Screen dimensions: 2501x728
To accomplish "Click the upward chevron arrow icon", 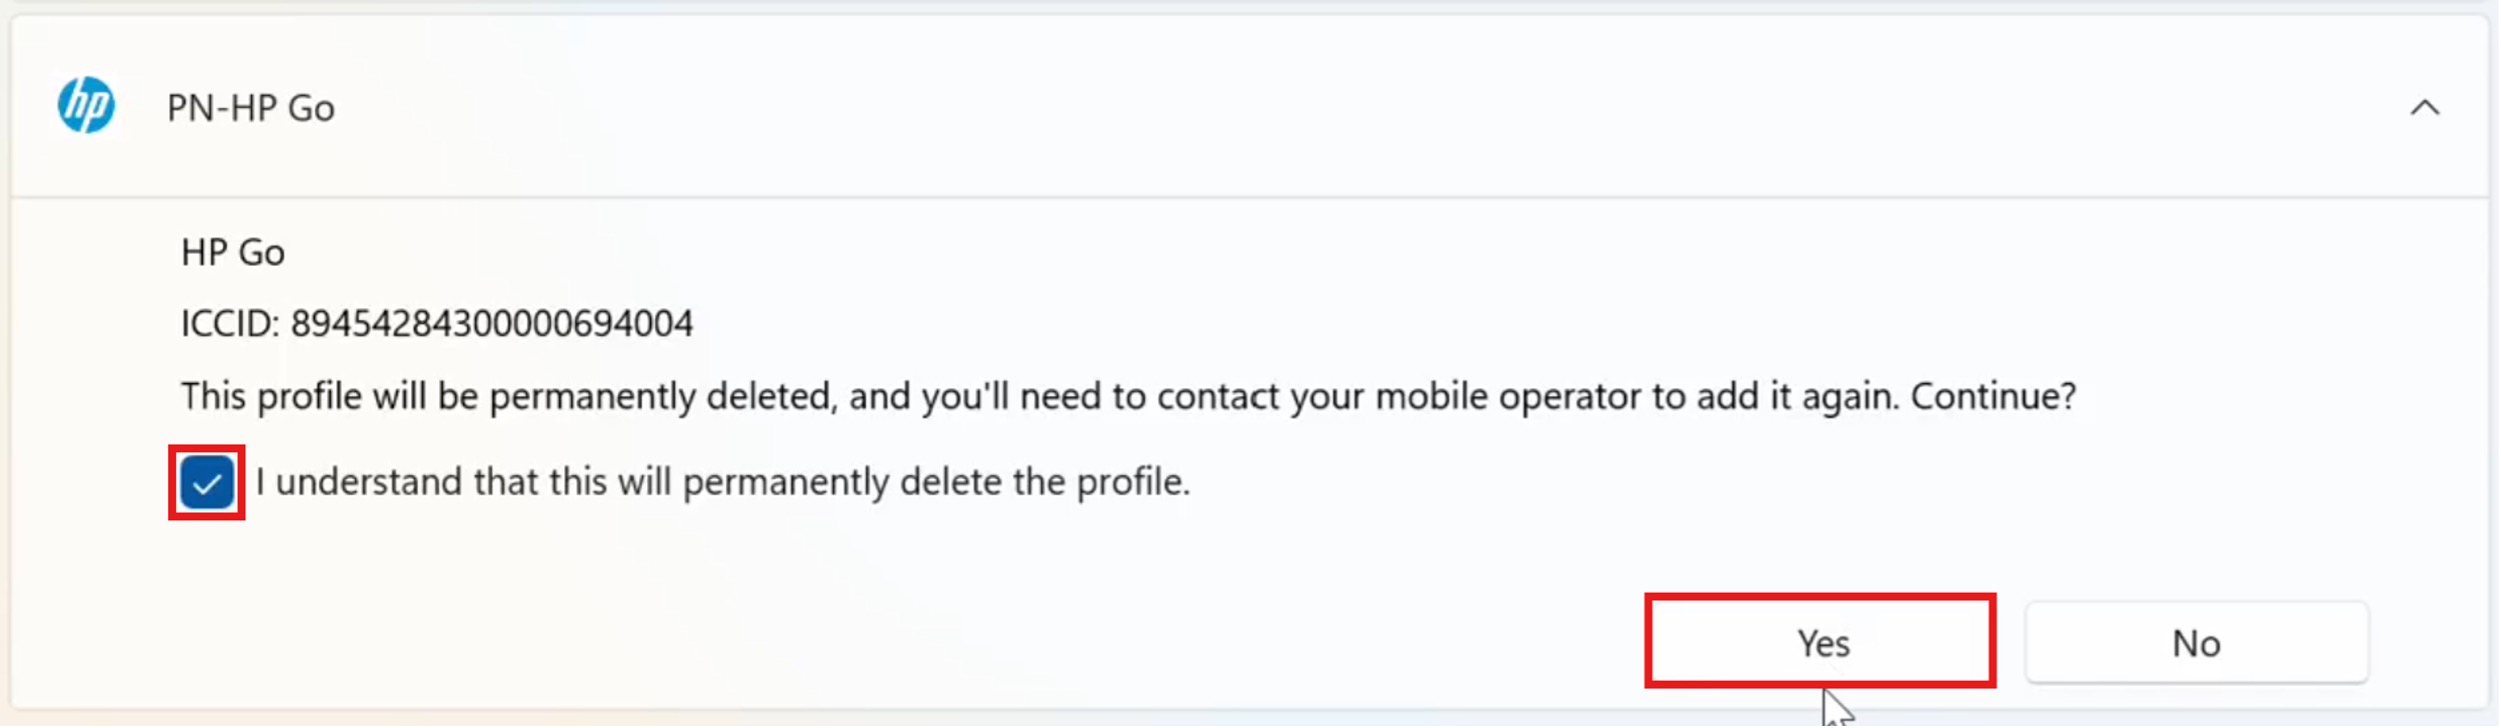I will (x=2424, y=107).
